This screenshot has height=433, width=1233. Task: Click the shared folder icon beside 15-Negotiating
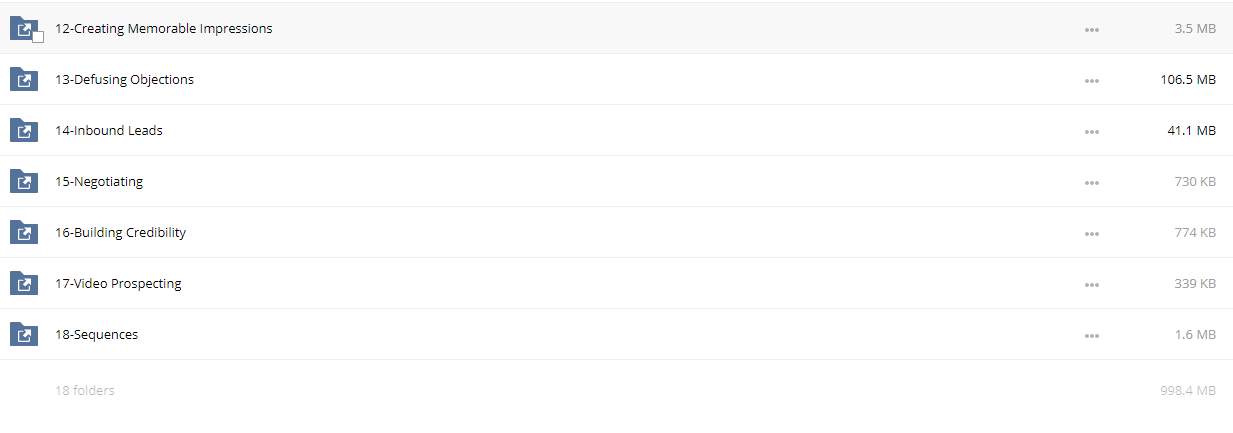pos(24,182)
